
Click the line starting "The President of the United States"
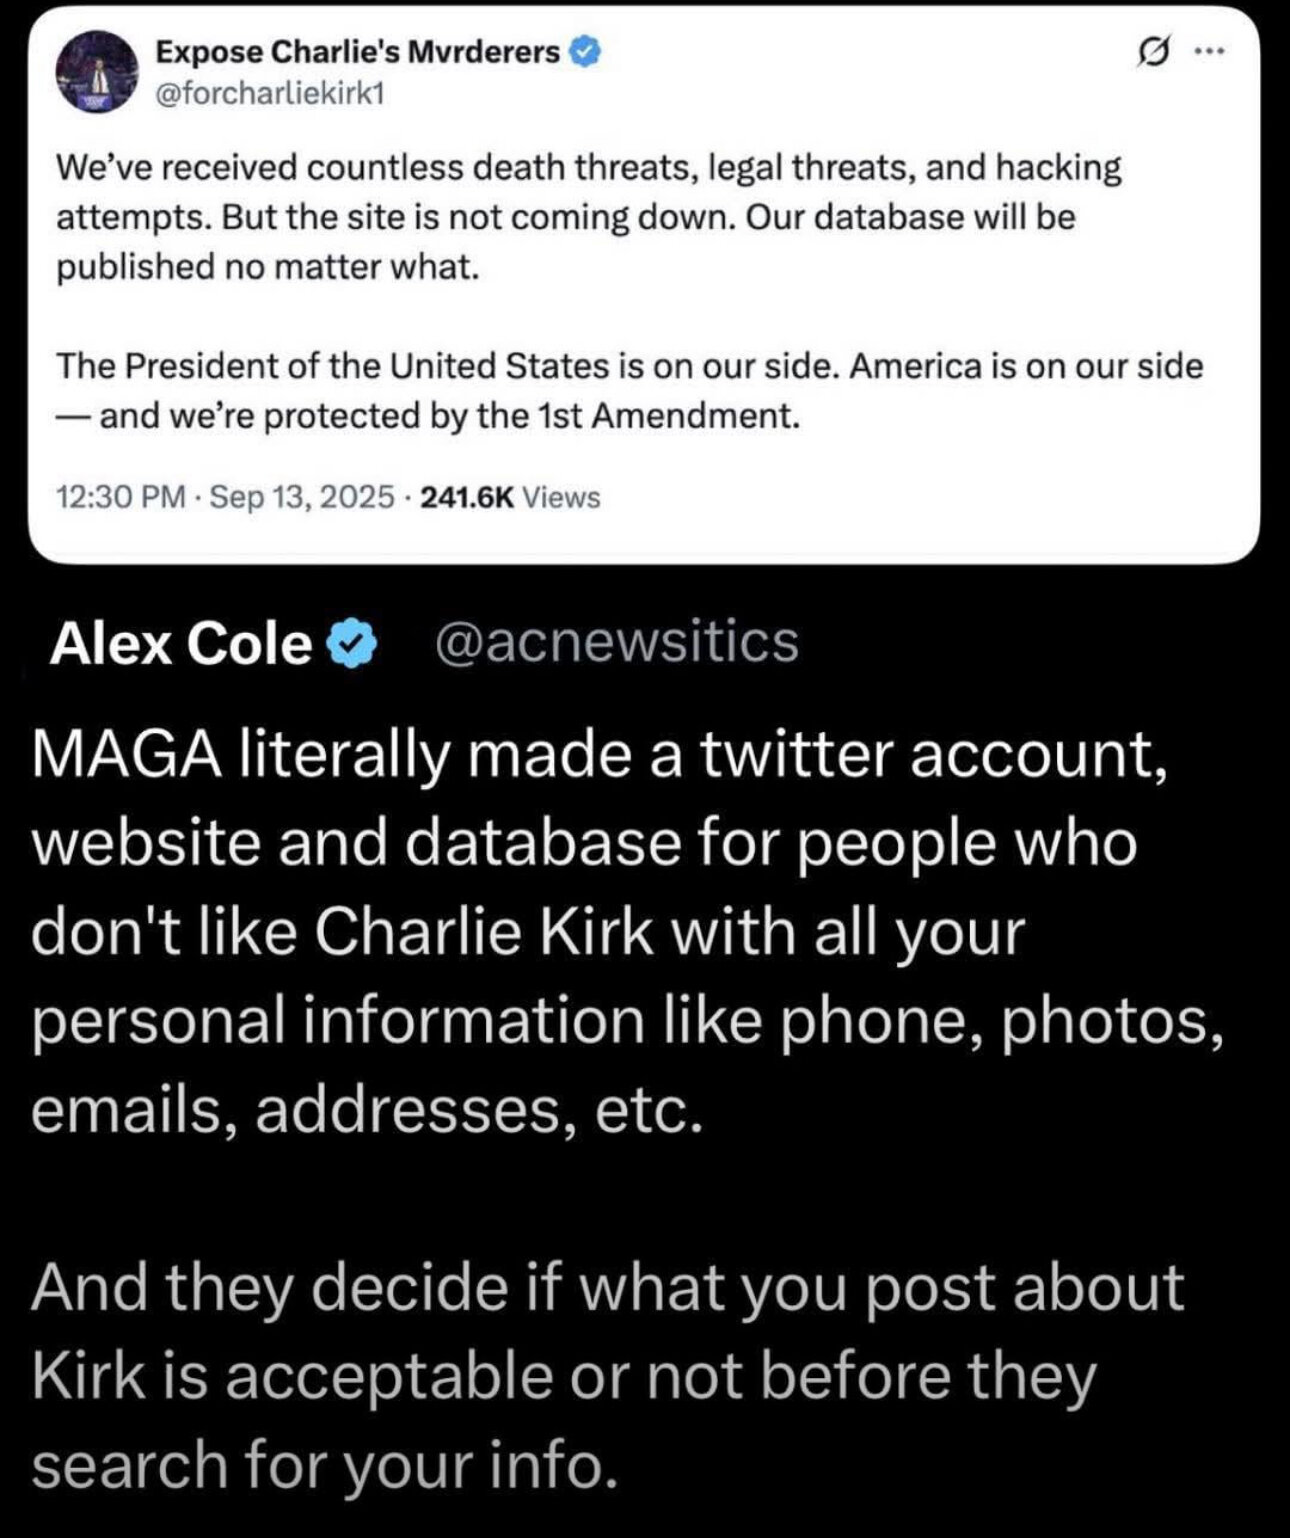pyautogui.click(x=630, y=366)
